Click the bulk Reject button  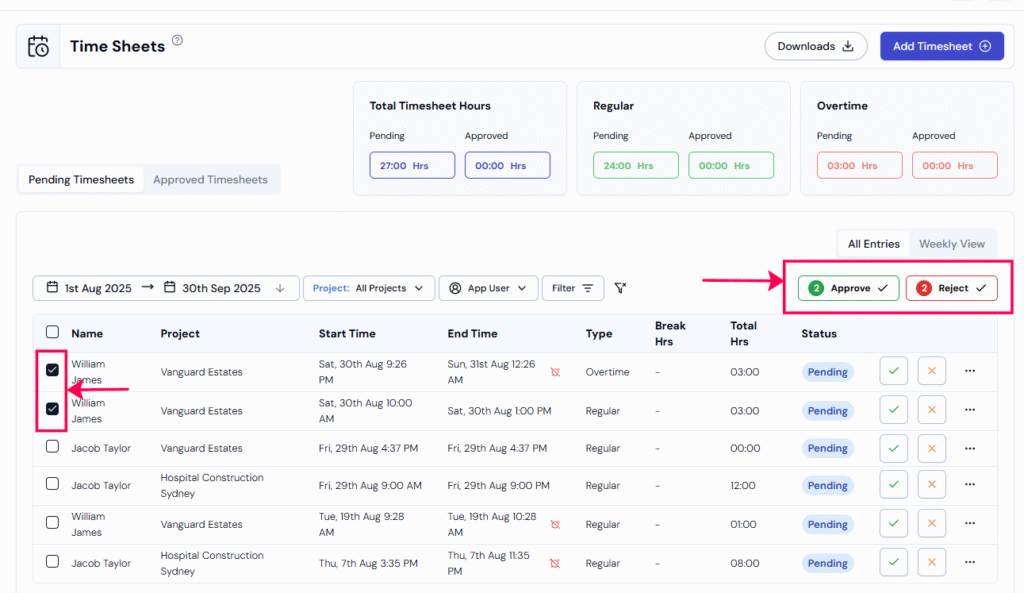point(951,288)
